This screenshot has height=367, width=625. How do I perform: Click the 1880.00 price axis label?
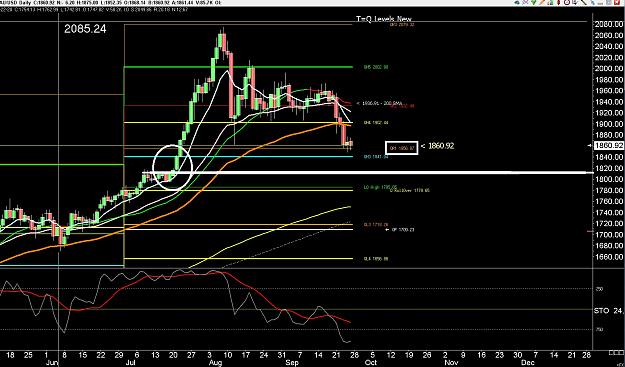tap(609, 135)
